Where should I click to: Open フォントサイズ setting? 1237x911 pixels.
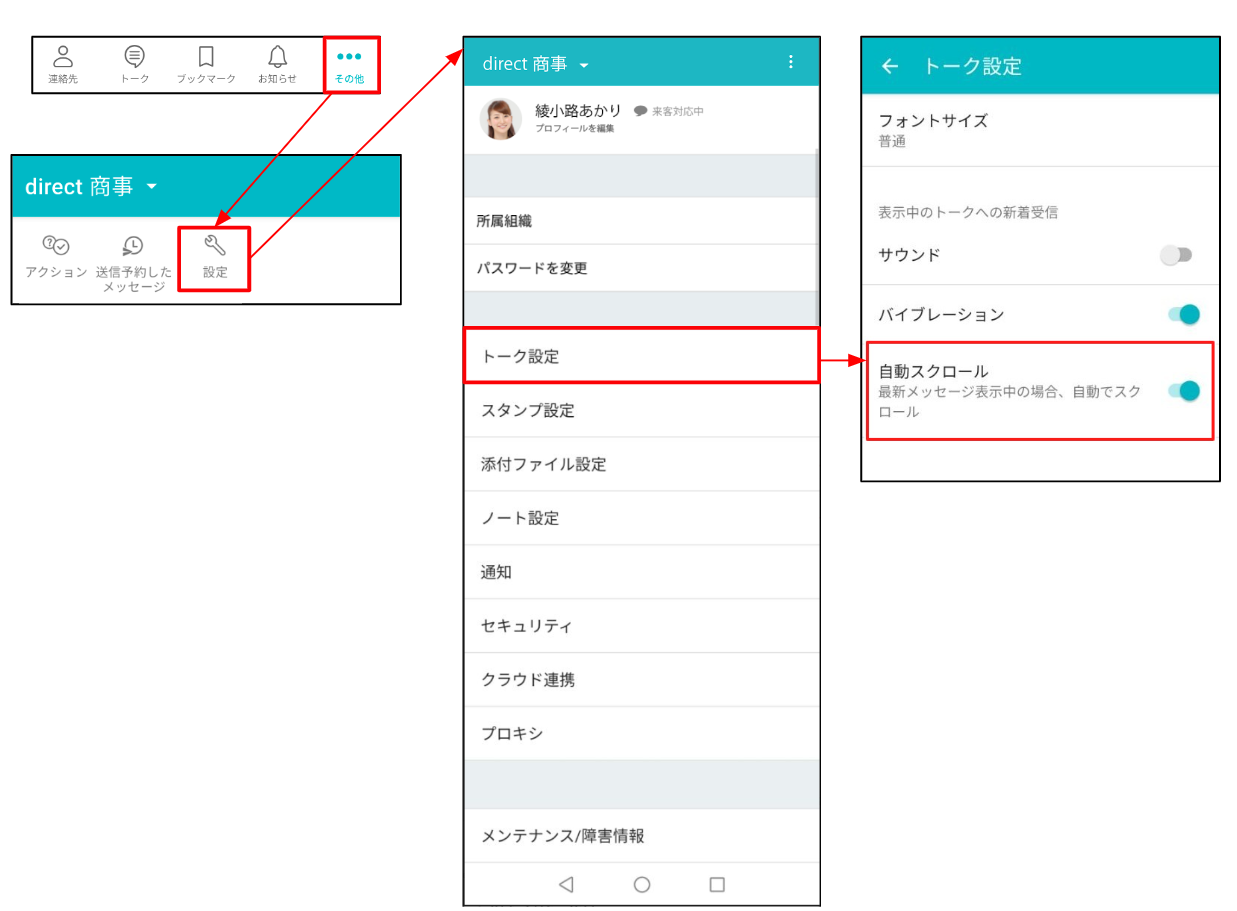tap(1040, 130)
